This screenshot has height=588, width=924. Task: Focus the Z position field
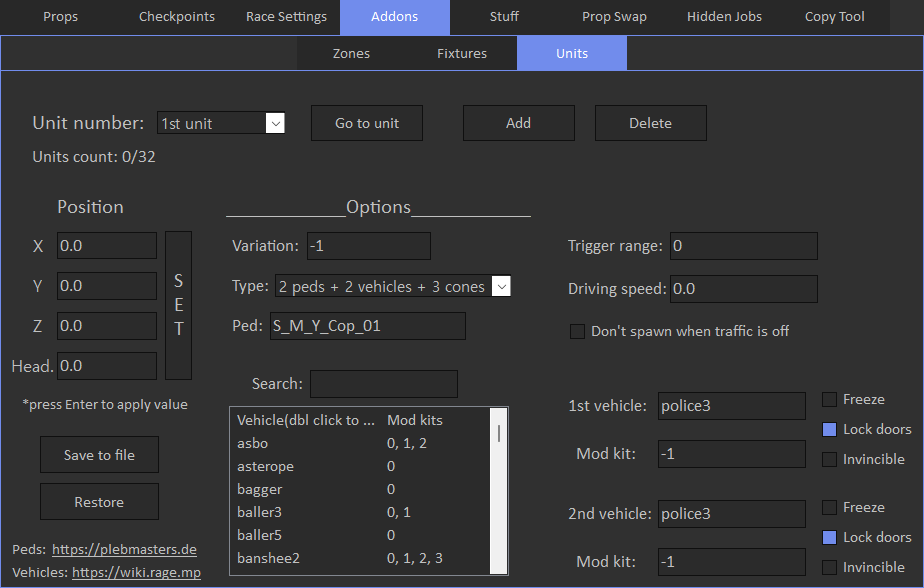[107, 326]
